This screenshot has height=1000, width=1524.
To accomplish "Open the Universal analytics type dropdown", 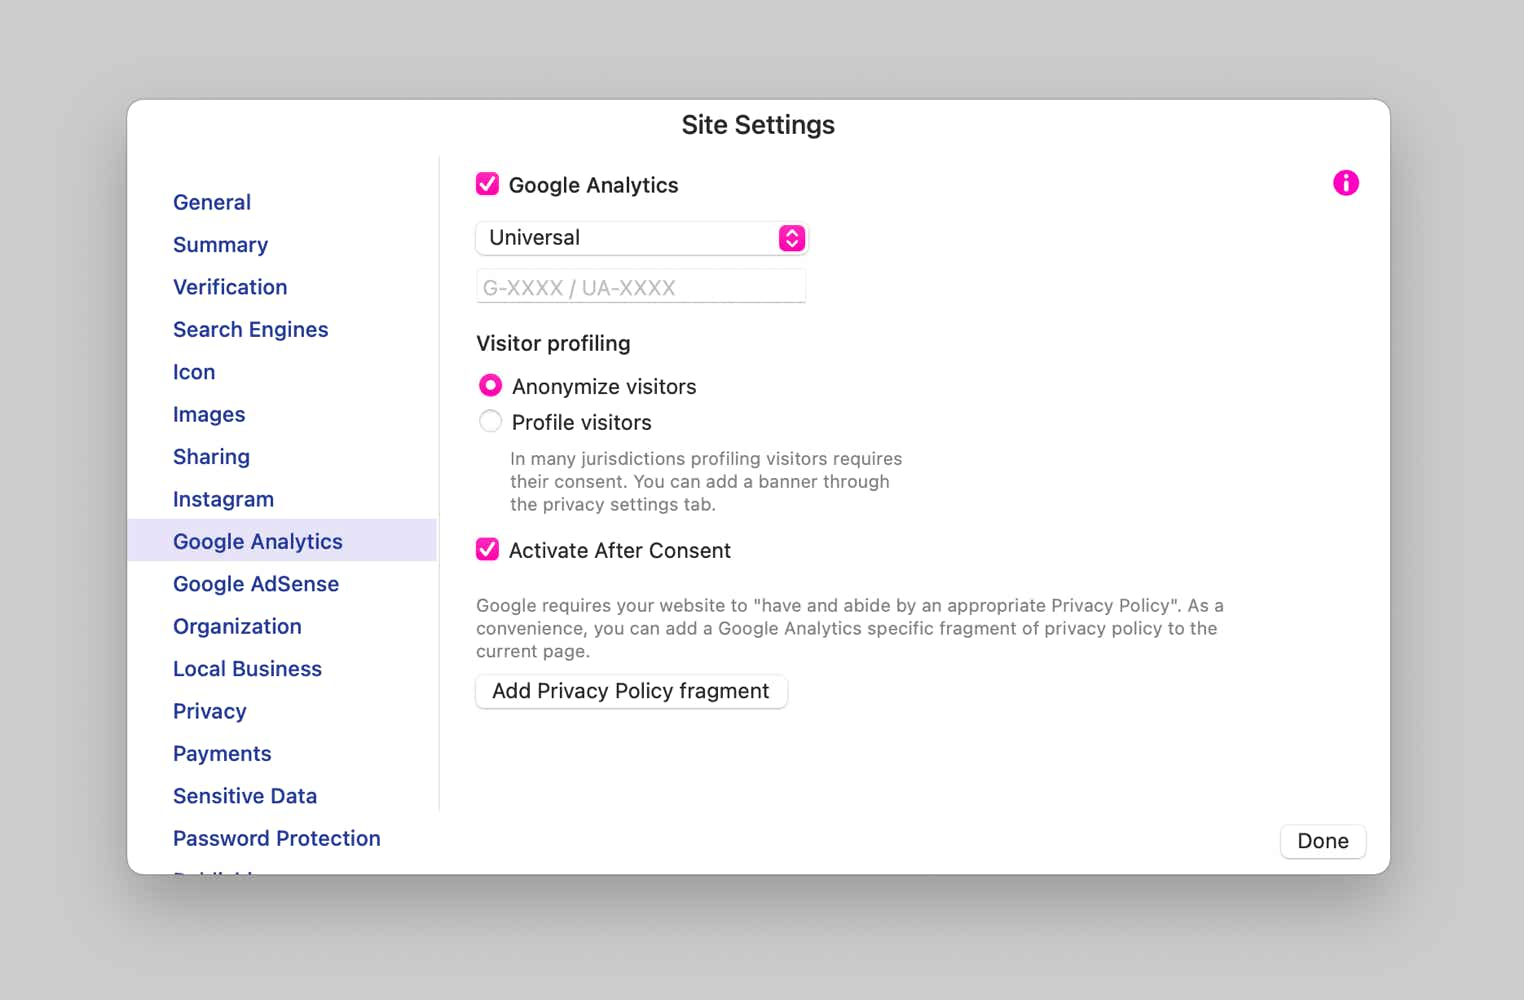I will tap(641, 238).
